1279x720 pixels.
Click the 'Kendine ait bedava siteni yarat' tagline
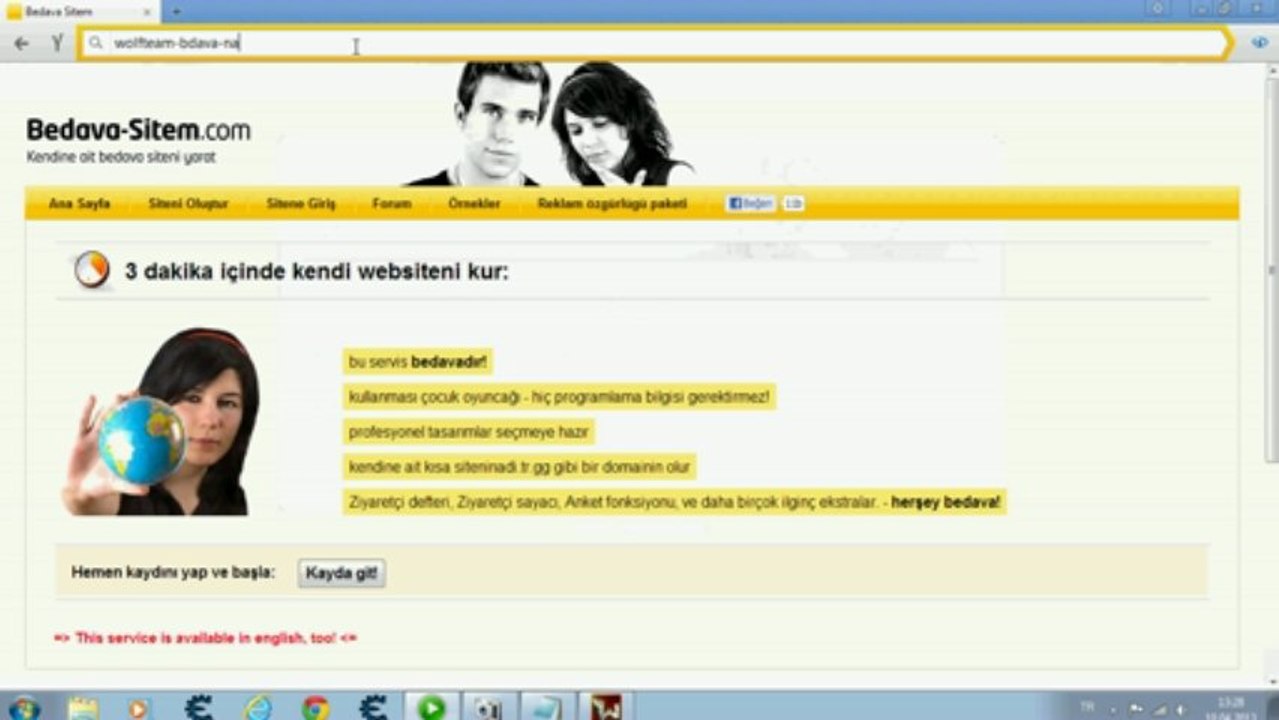[121, 157]
